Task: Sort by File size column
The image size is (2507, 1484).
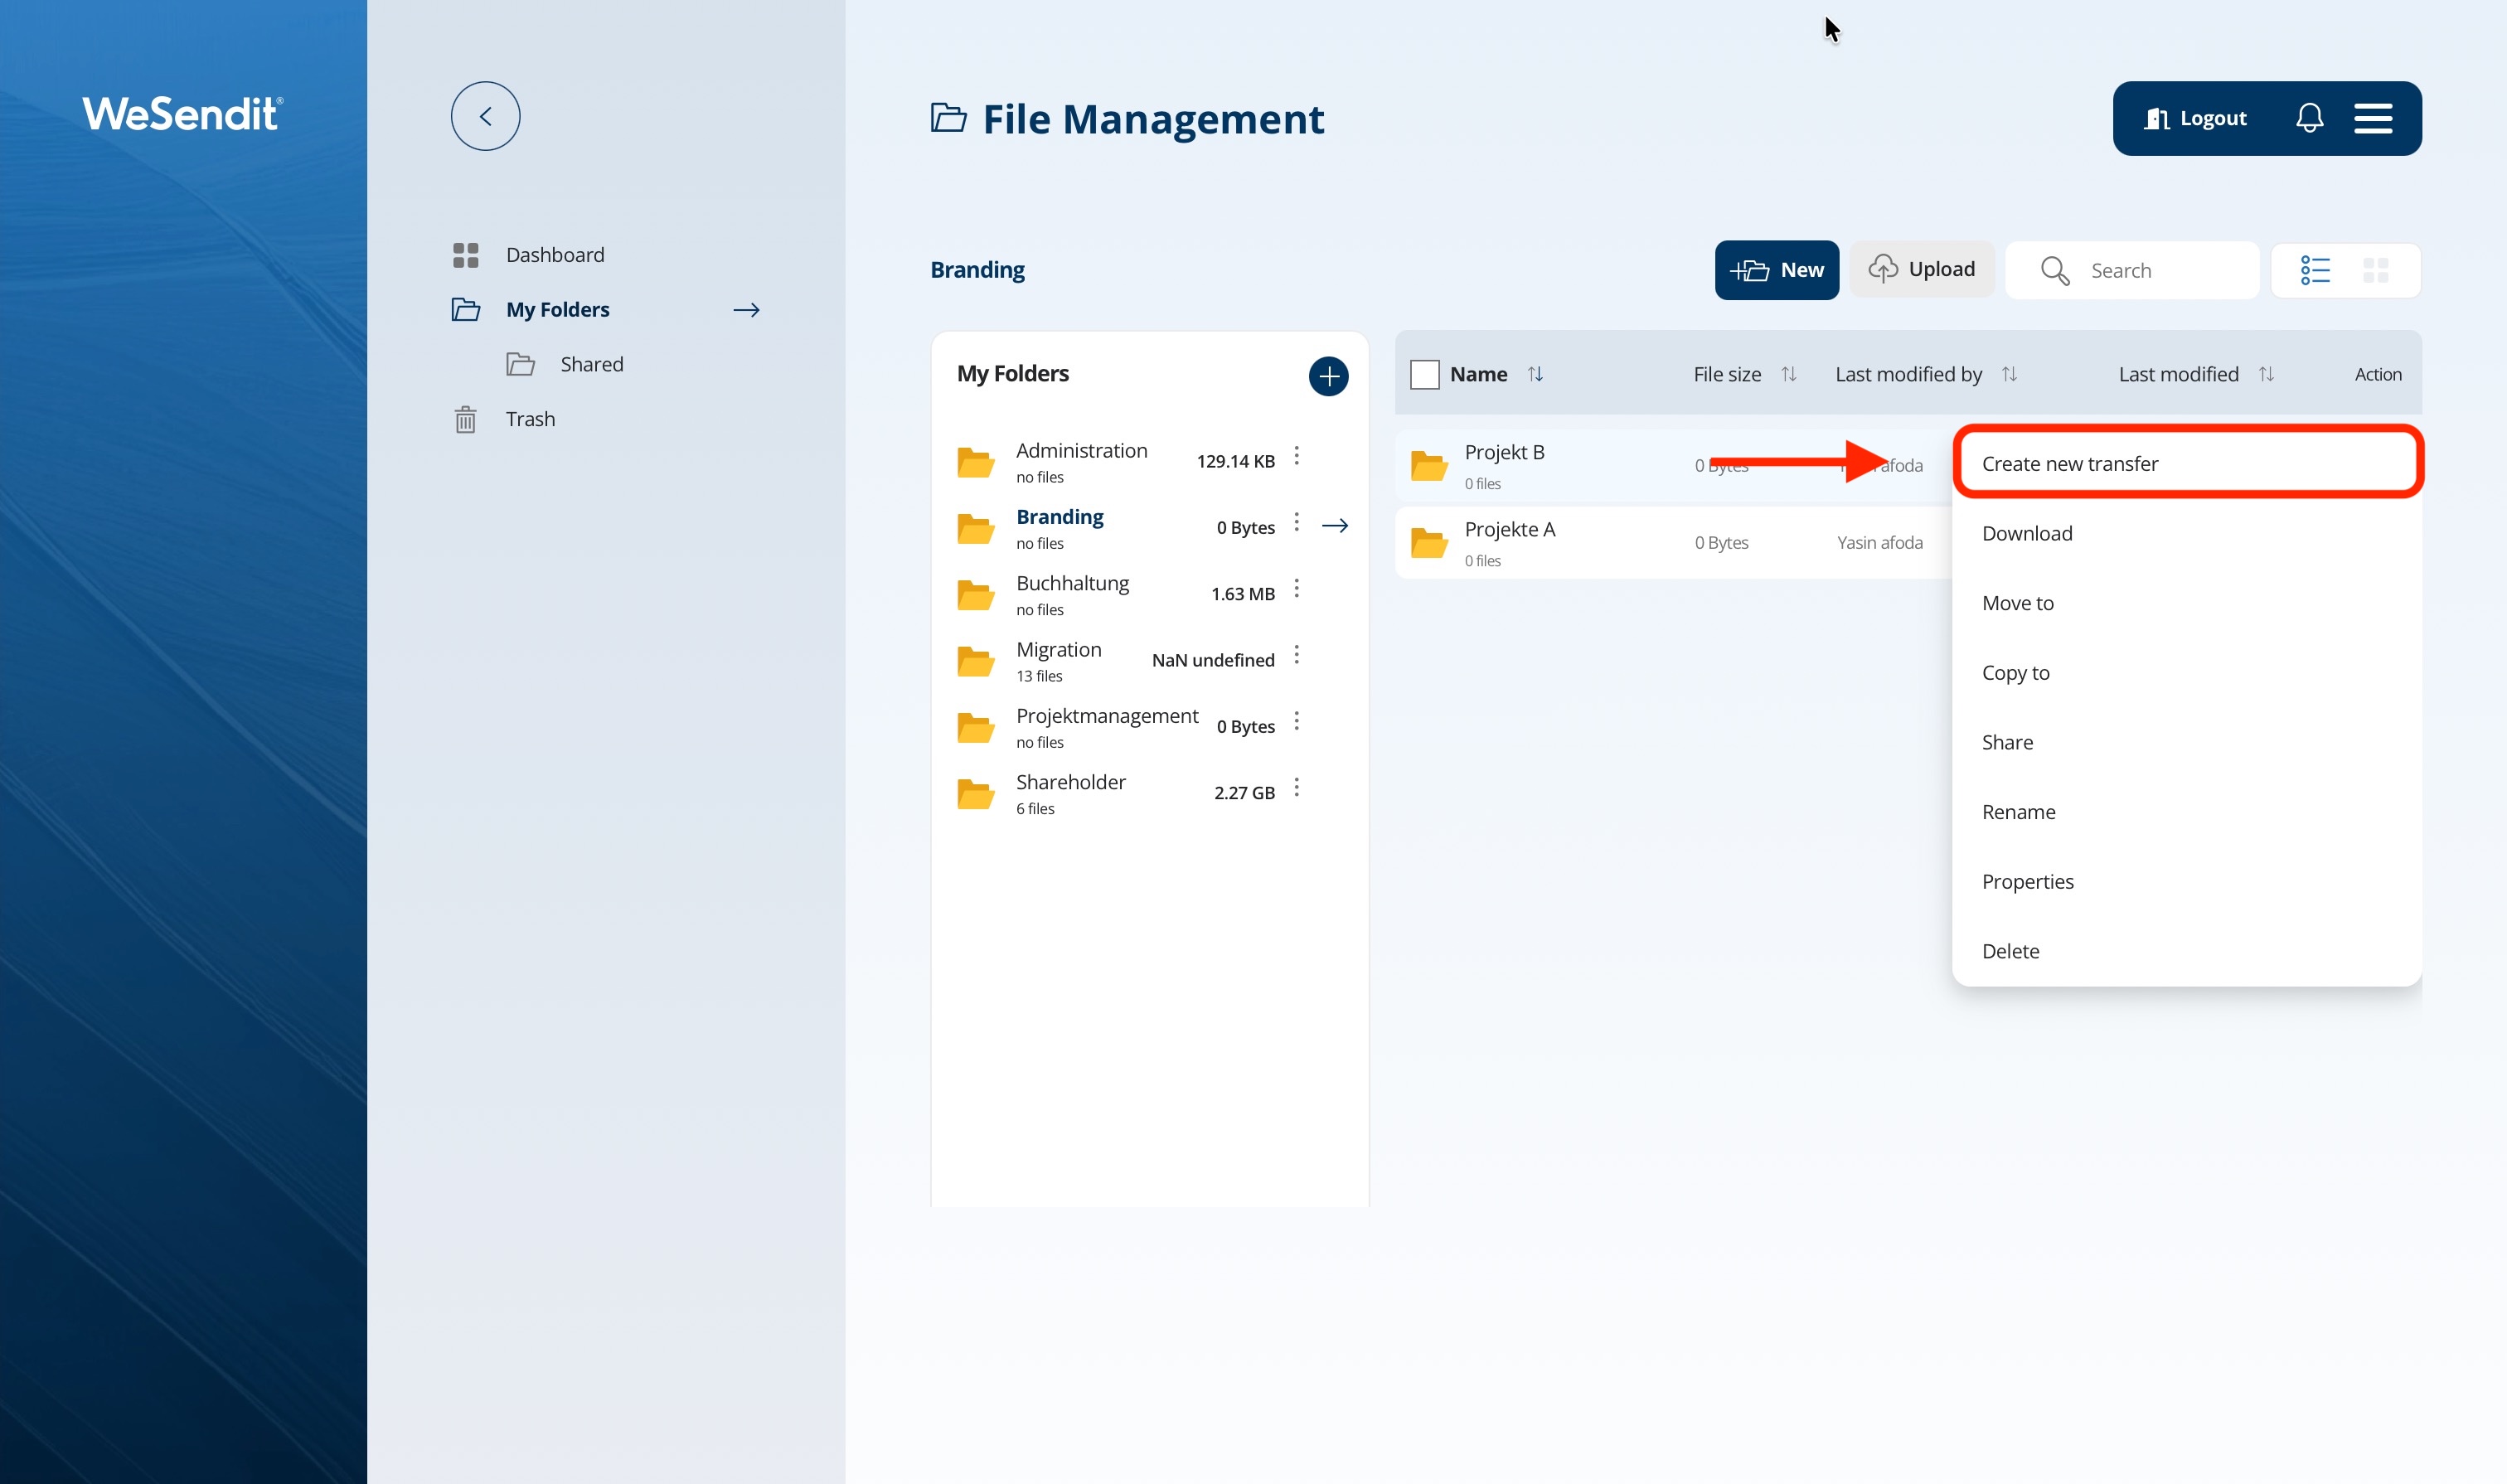Action: pyautogui.click(x=1788, y=374)
